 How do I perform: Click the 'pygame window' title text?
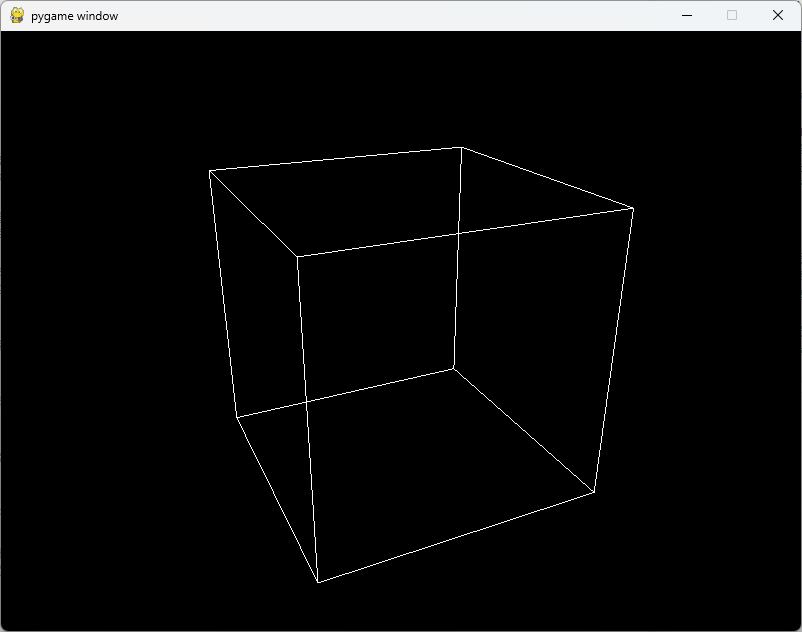(75, 16)
